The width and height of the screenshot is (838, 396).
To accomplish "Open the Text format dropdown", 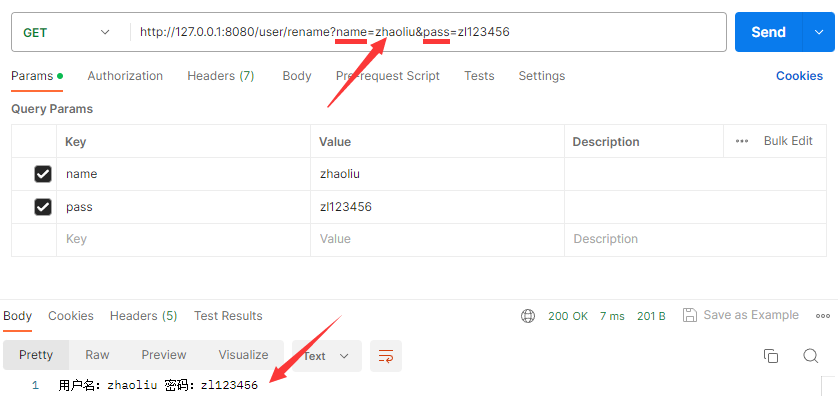I will [x=327, y=356].
